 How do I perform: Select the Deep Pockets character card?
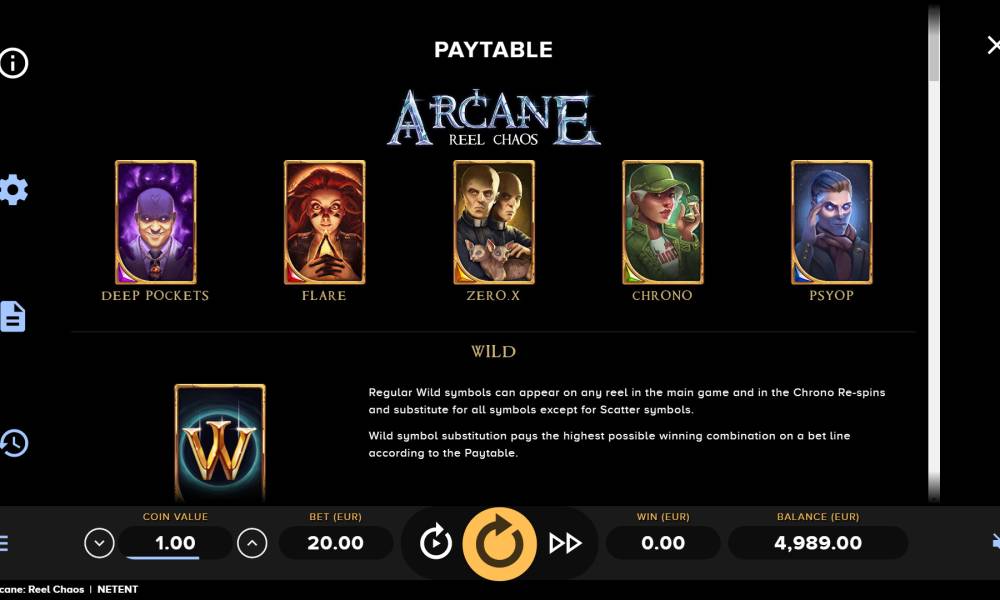(x=156, y=222)
